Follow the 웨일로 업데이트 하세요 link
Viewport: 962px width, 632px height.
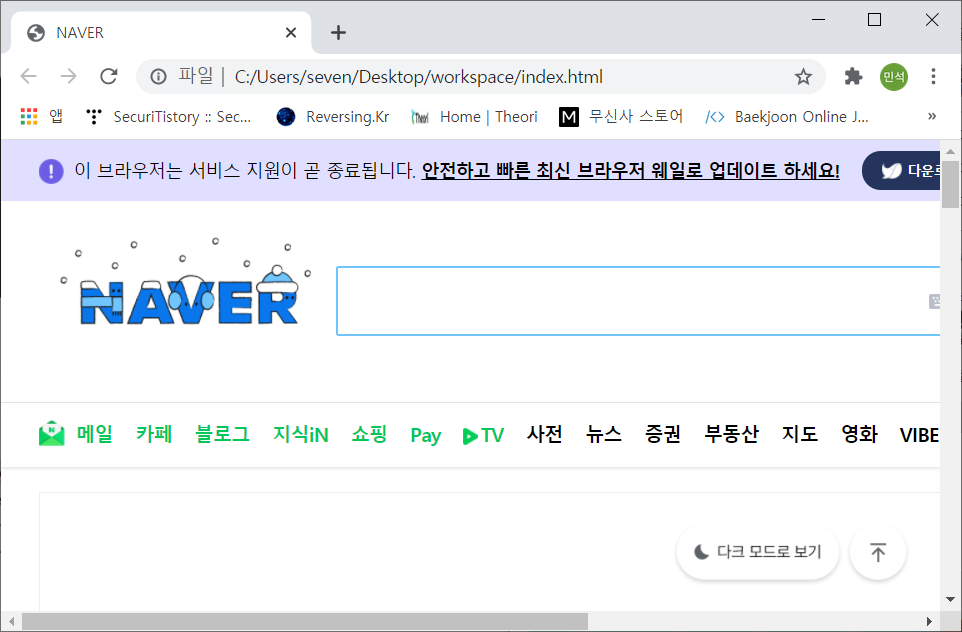click(630, 170)
